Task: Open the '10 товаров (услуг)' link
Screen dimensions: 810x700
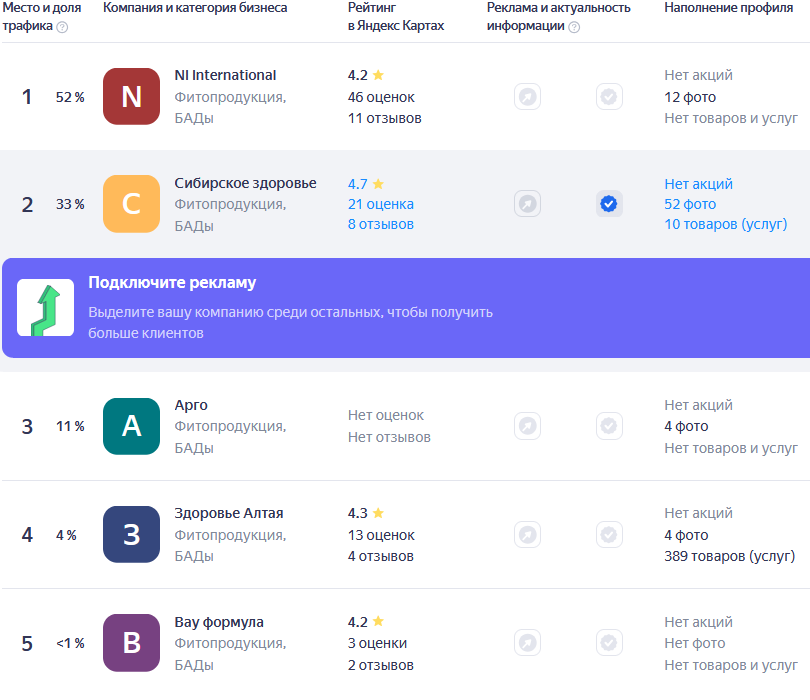Action: click(726, 224)
